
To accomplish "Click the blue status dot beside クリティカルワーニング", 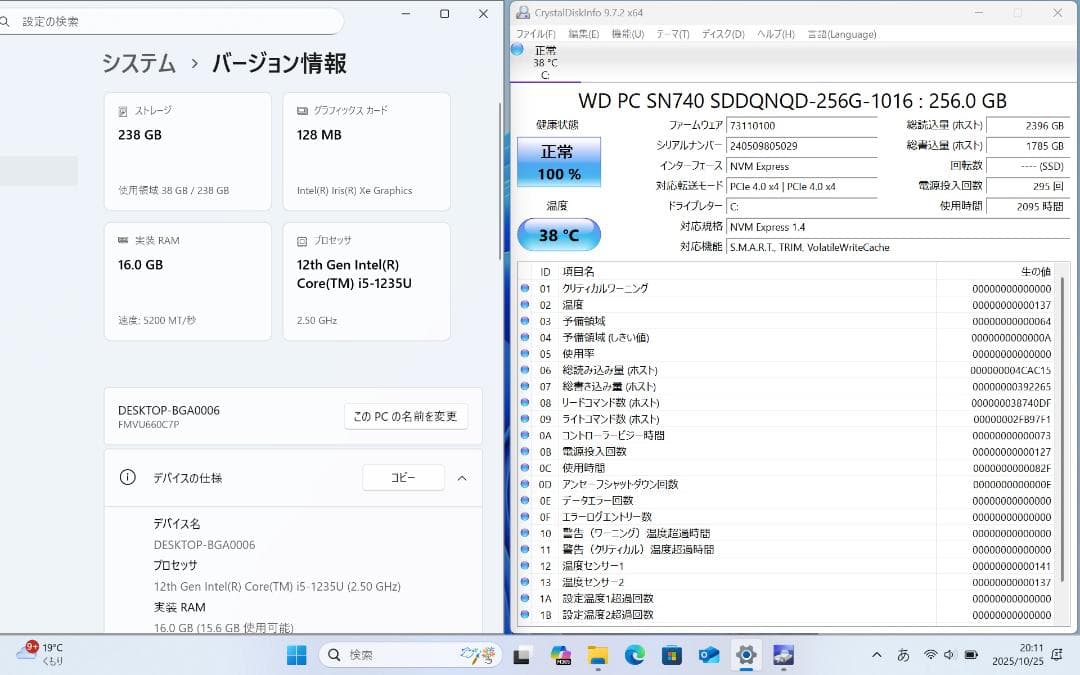I will pyautogui.click(x=525, y=287).
